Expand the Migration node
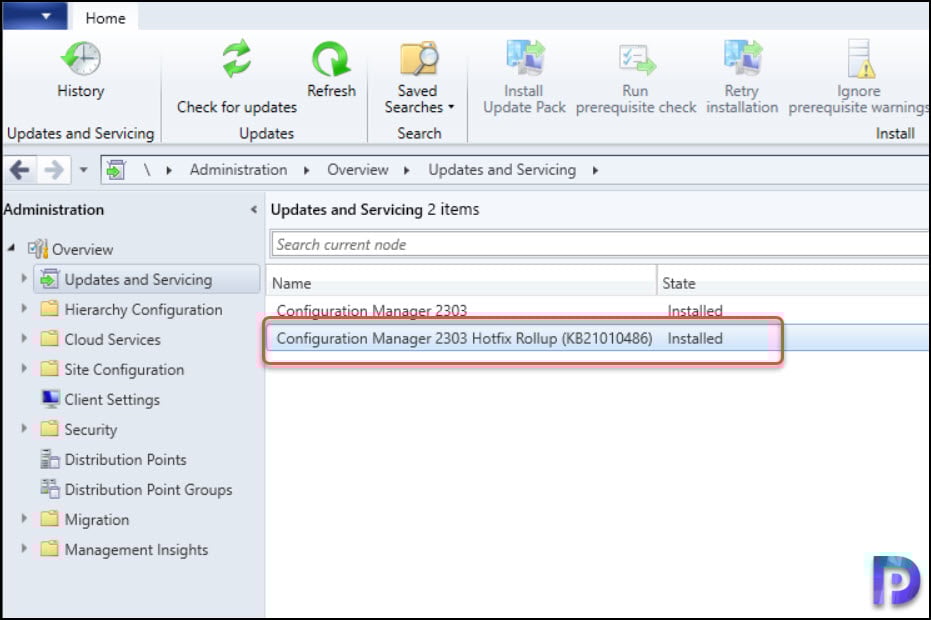The image size is (931, 620). pyautogui.click(x=24, y=518)
